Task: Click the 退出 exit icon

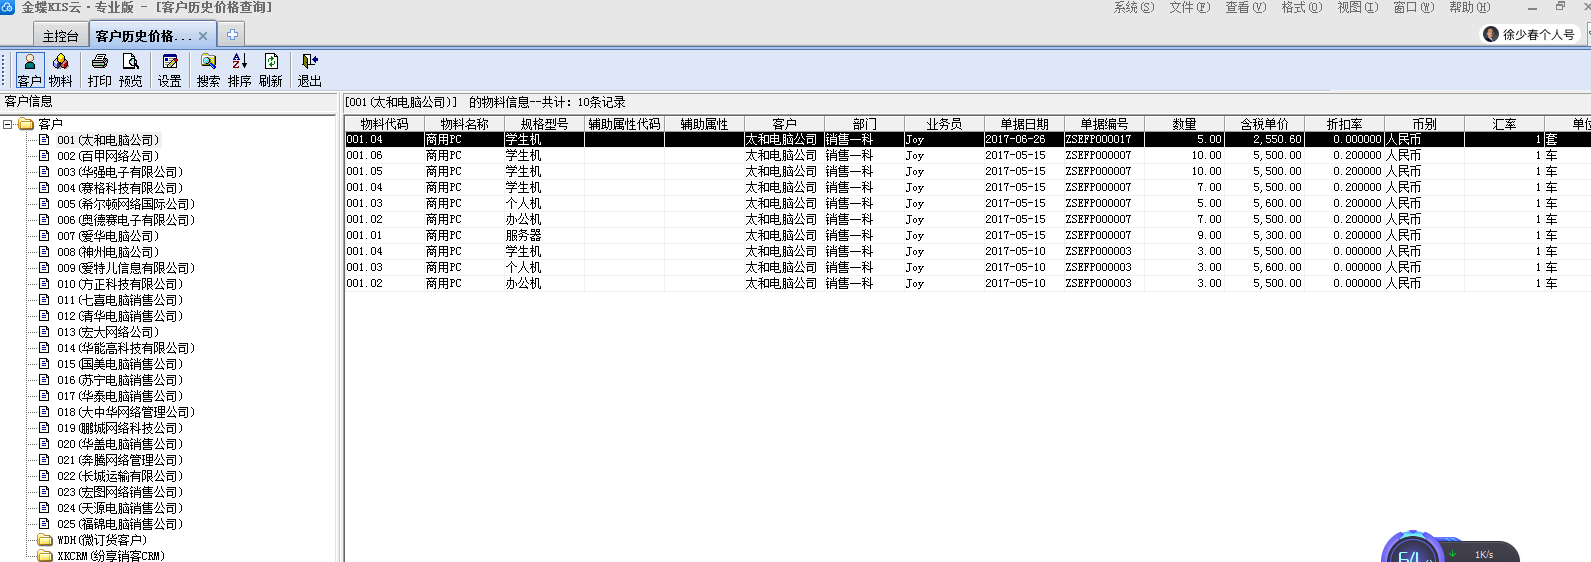Action: coord(310,70)
